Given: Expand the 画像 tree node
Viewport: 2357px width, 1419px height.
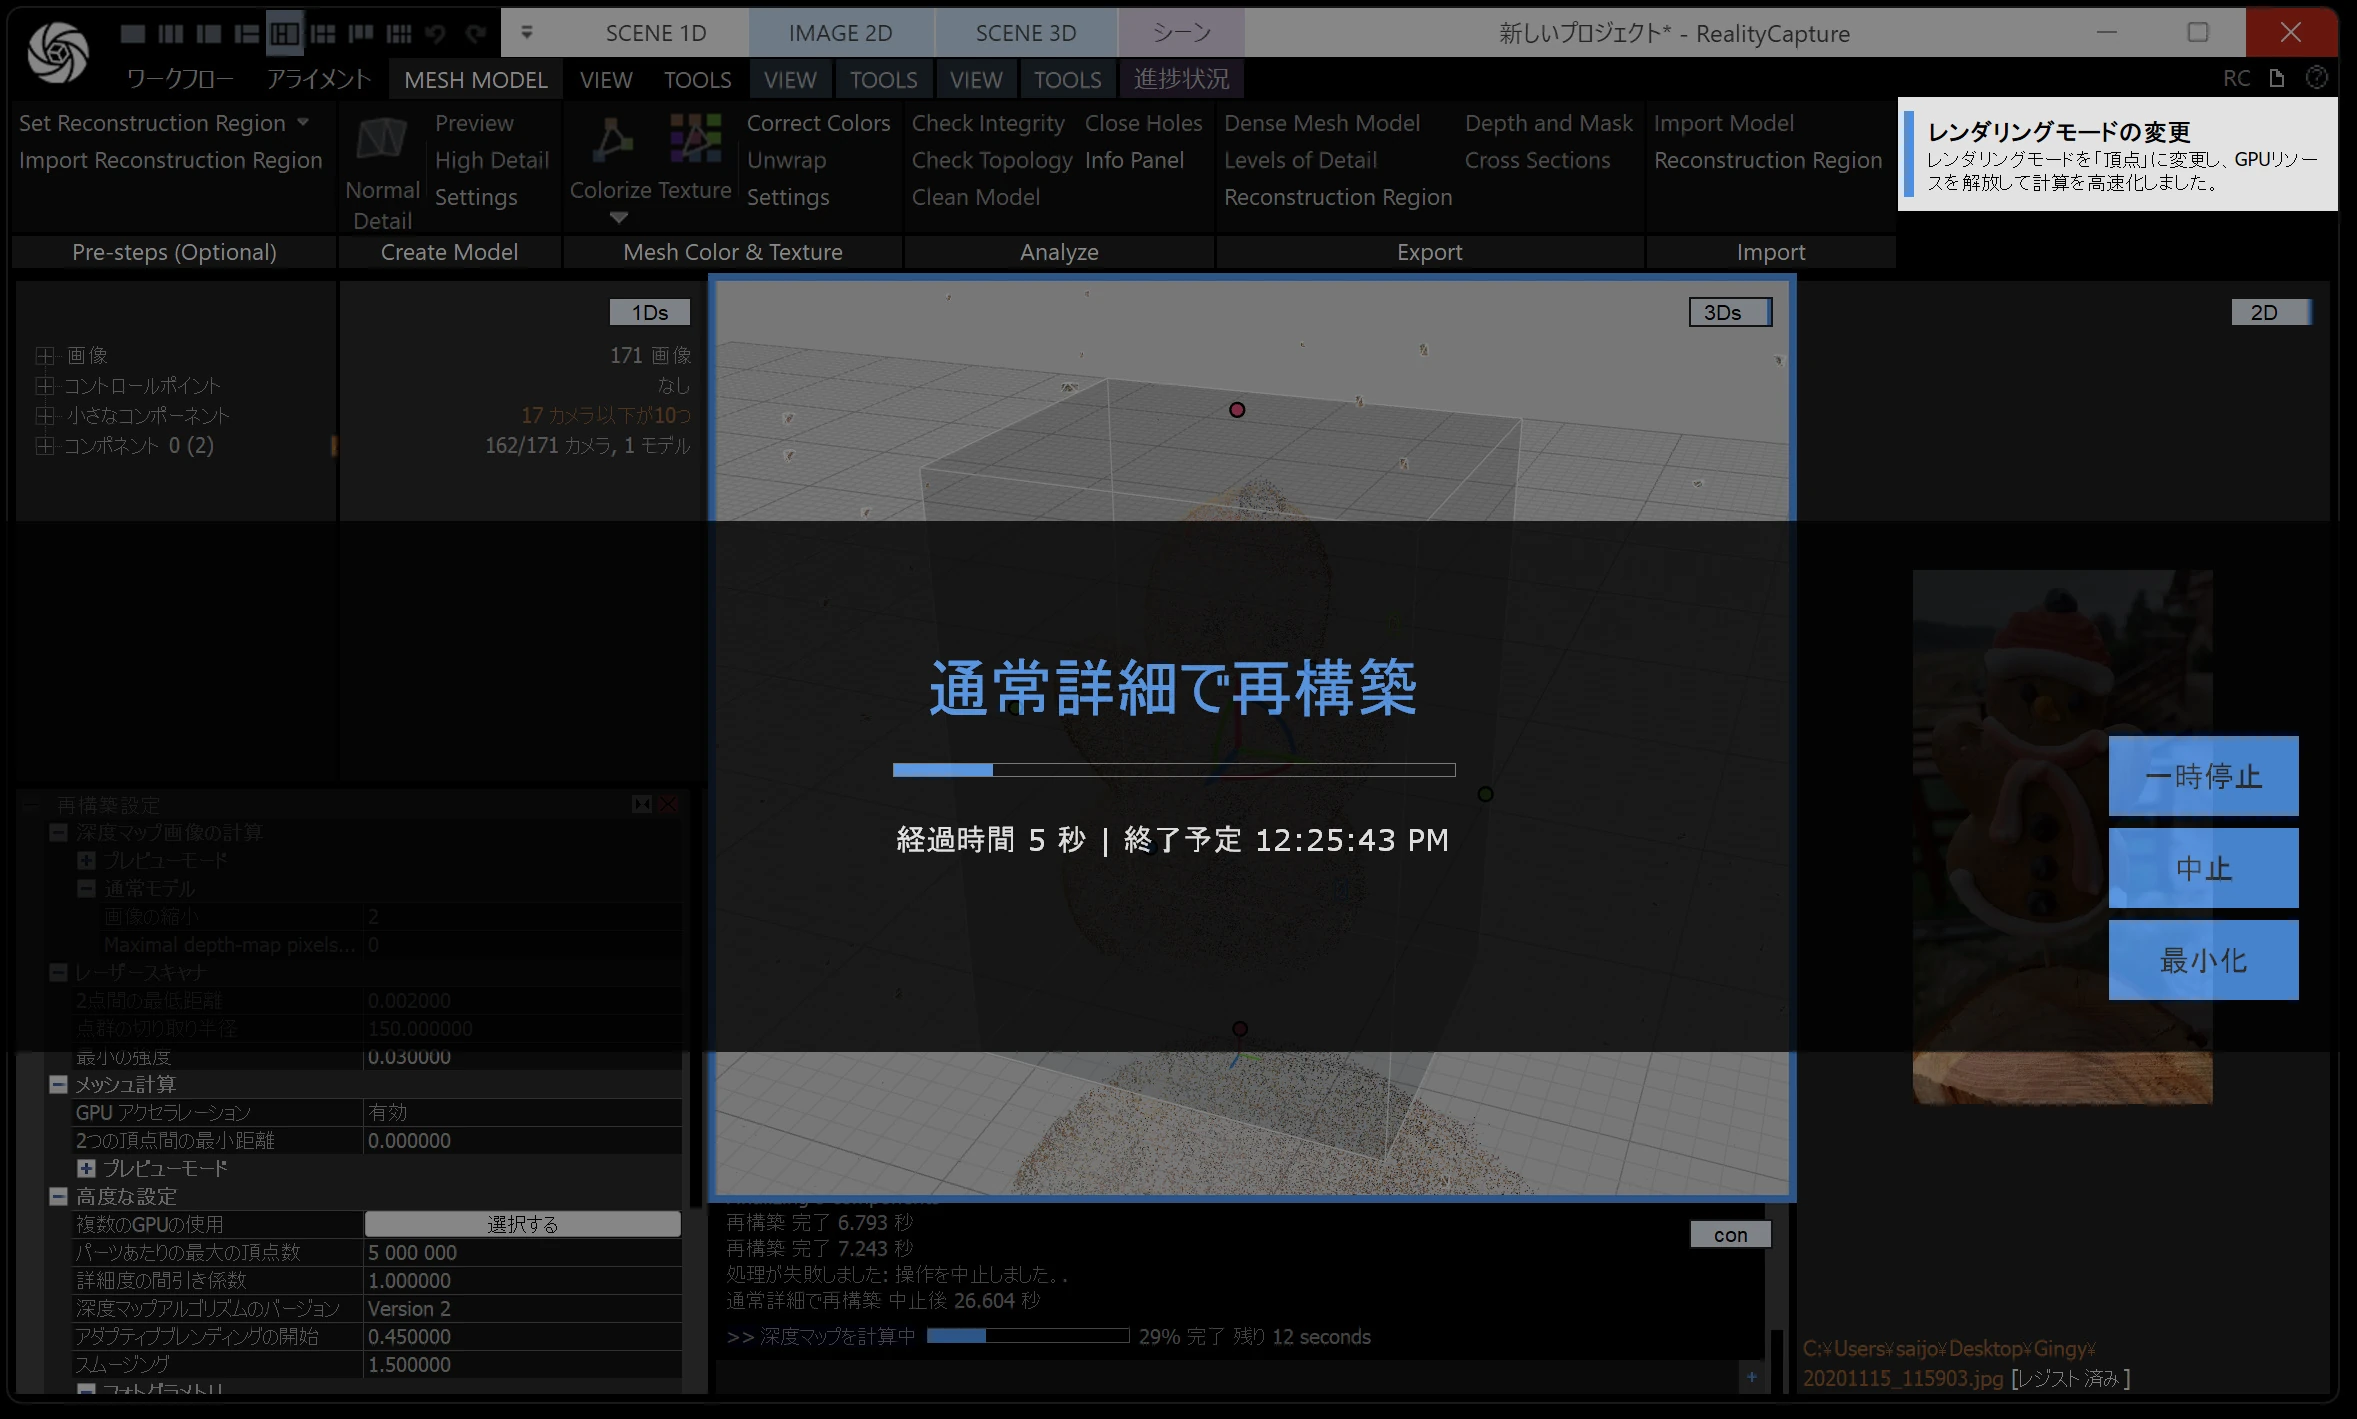Looking at the screenshot, I should 45,356.
